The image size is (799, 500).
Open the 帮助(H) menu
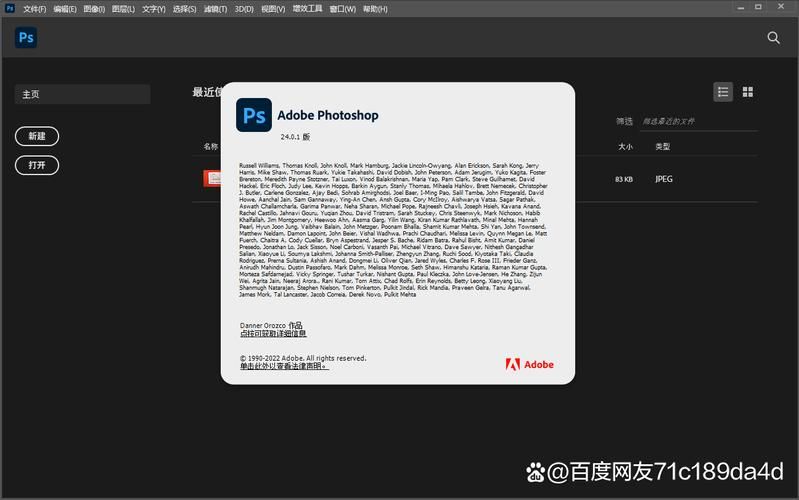click(x=375, y=9)
